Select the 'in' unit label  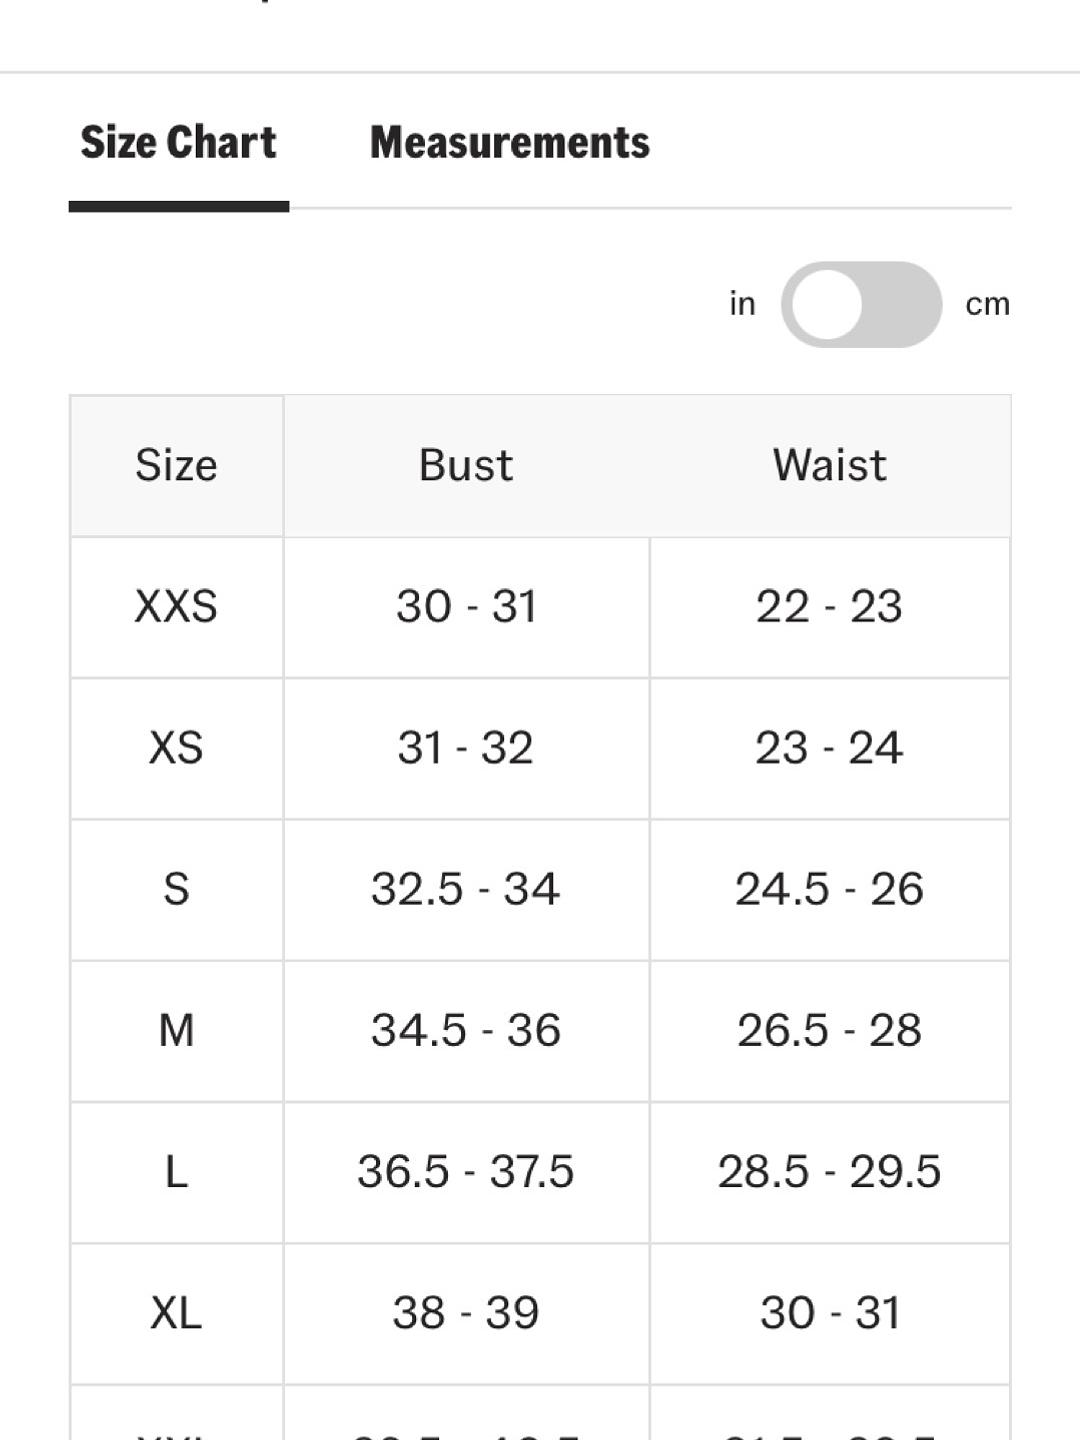[x=742, y=303]
